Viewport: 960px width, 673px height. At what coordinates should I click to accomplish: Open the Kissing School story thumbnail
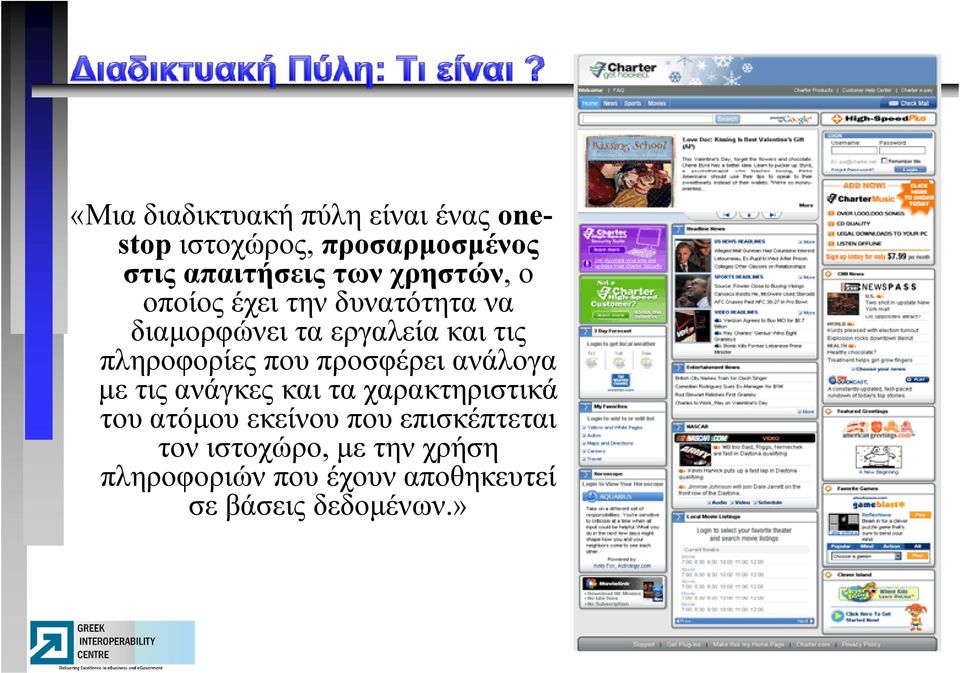[x=629, y=171]
